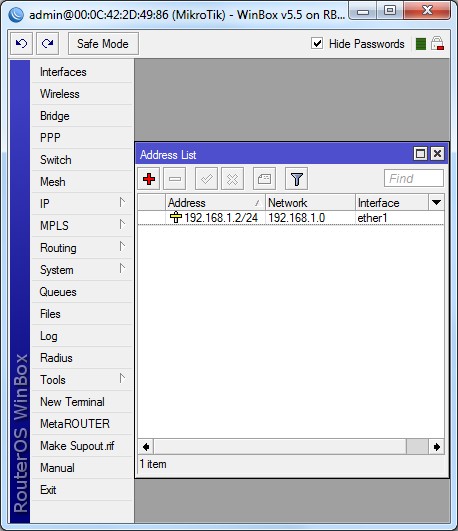Image resolution: width=458 pixels, height=531 pixels.
Task: Open the Interfaces menu
Action: pyautogui.click(x=82, y=72)
